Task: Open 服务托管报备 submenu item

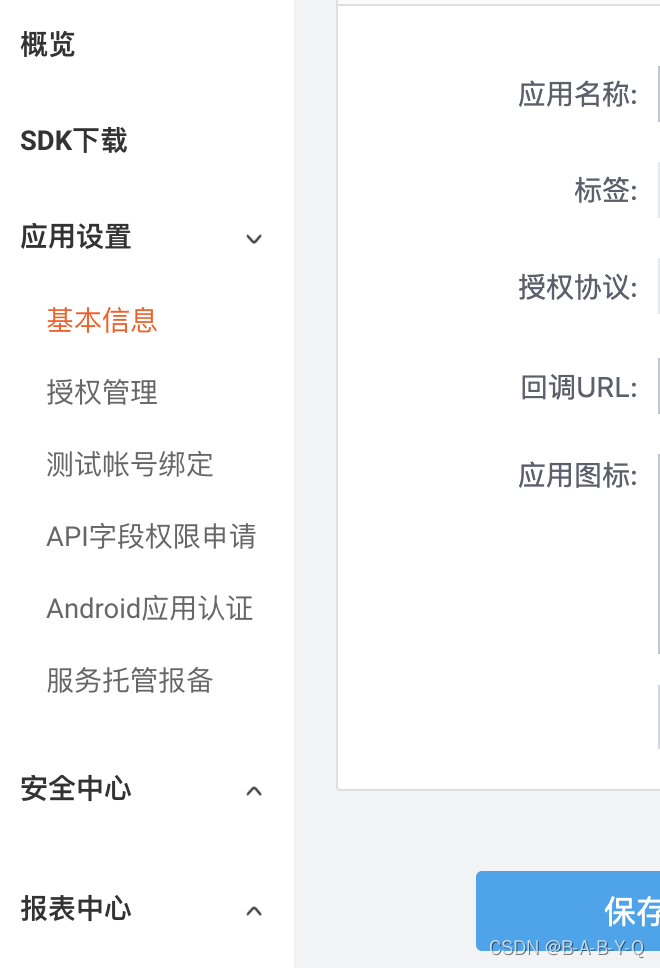Action: tap(130, 680)
